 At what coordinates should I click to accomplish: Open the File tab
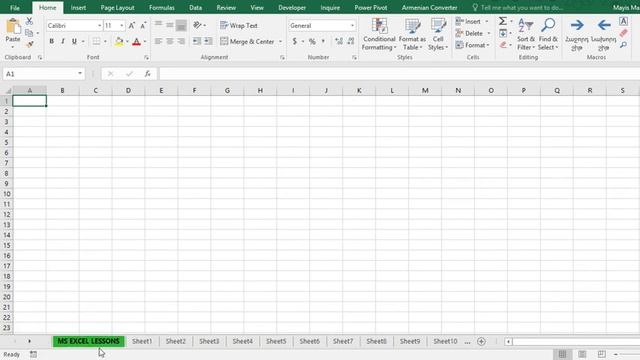coord(15,8)
